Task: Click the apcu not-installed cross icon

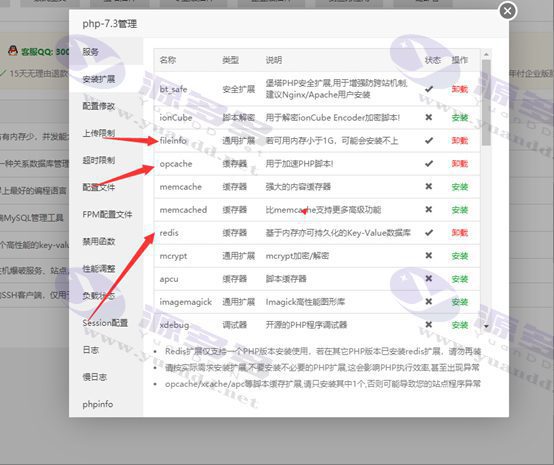Action: [429, 278]
